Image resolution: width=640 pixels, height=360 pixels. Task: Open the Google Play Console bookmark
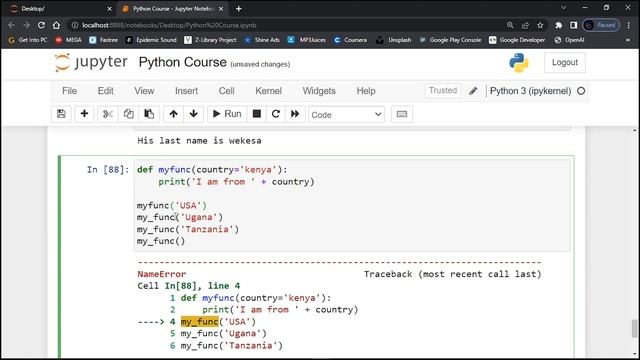(x=451, y=40)
